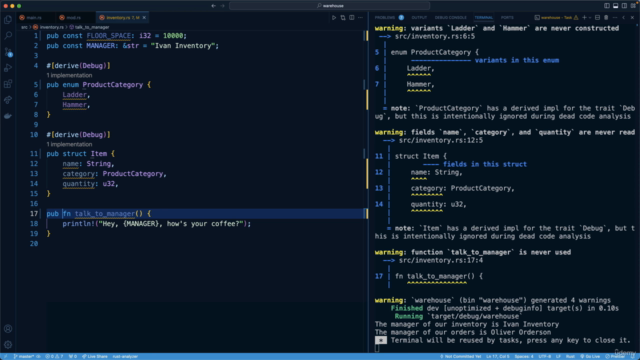Viewport: 640px width, 360px height.
Task: Open errors and warnings count in status bar
Action: pyautogui.click(x=54, y=356)
